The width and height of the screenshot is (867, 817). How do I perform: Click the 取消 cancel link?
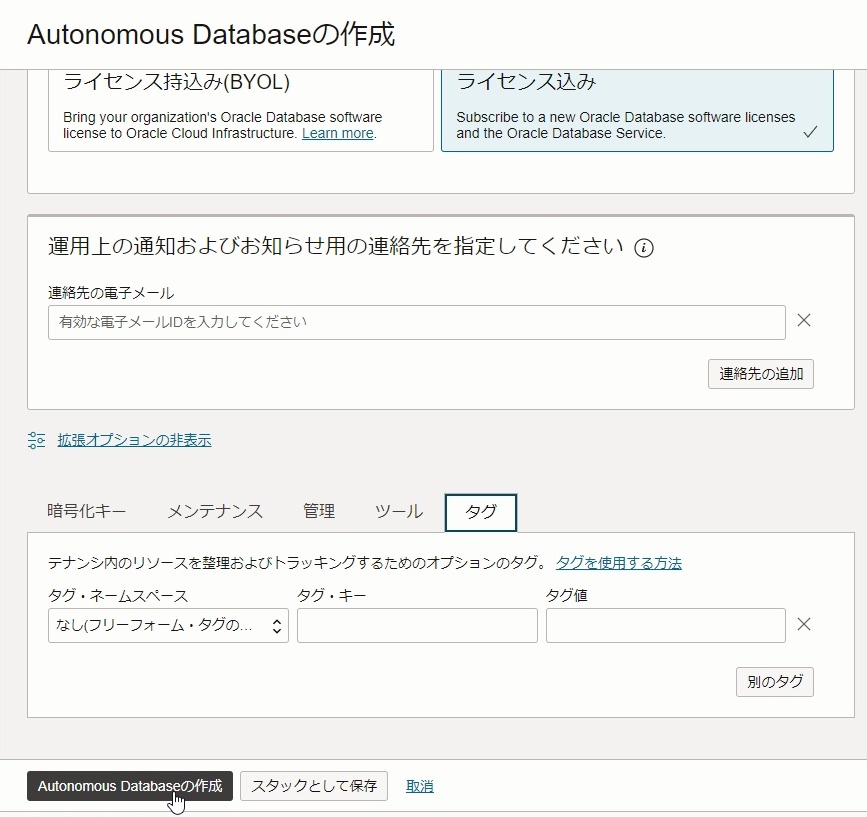coord(420,786)
